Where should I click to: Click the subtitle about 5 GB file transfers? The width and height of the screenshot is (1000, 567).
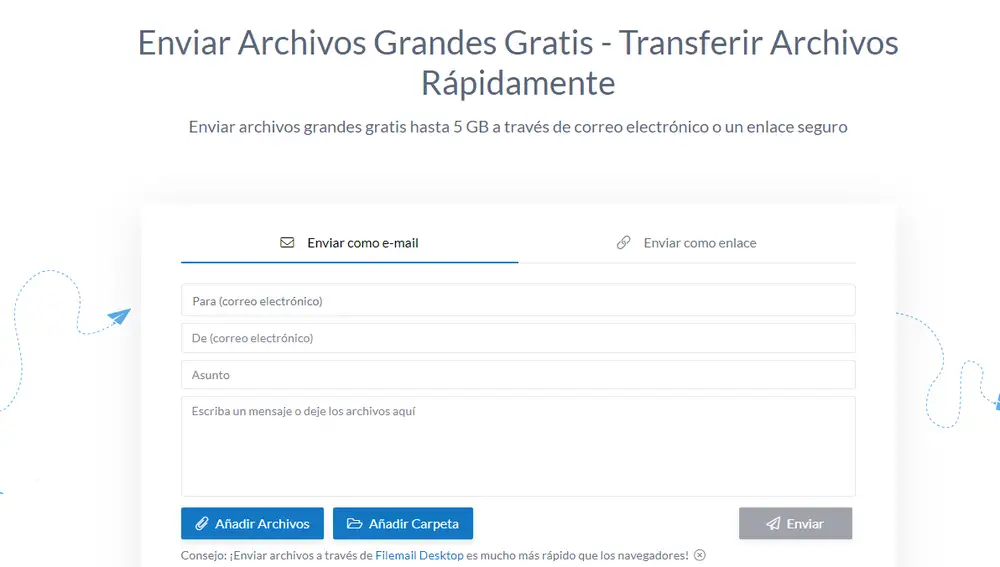[518, 127]
